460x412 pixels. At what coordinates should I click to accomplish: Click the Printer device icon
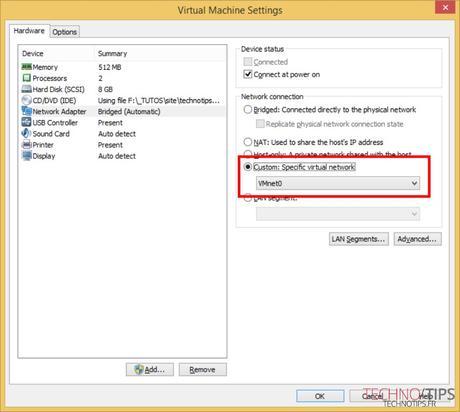point(27,145)
